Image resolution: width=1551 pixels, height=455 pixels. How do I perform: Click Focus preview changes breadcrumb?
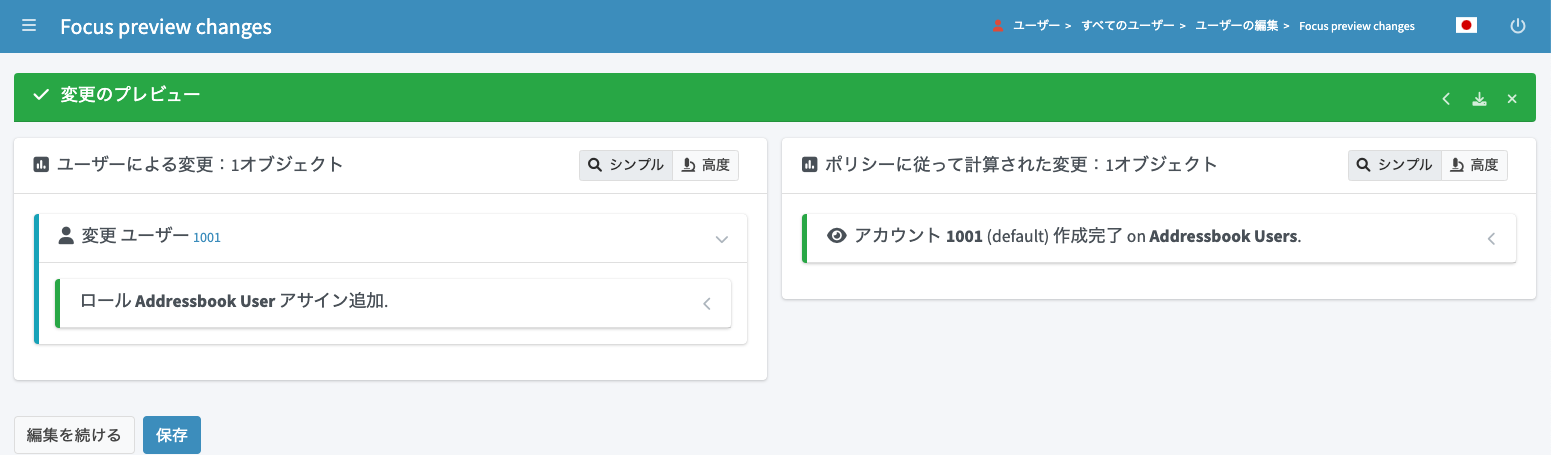(1357, 26)
